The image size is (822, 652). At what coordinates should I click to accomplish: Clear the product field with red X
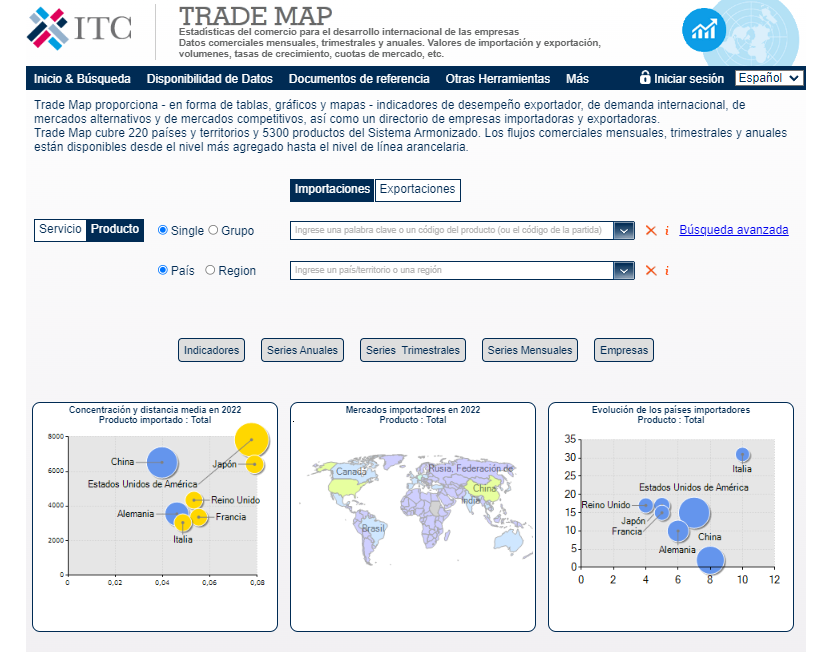[x=651, y=230]
